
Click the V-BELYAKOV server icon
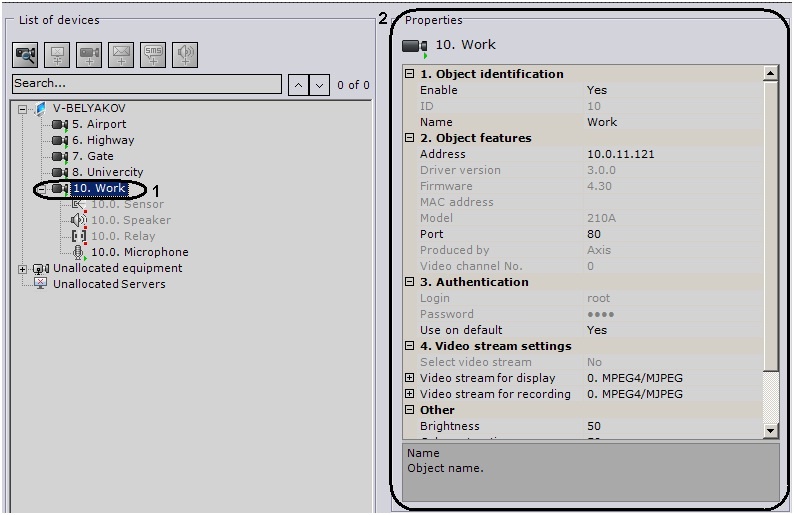point(40,108)
